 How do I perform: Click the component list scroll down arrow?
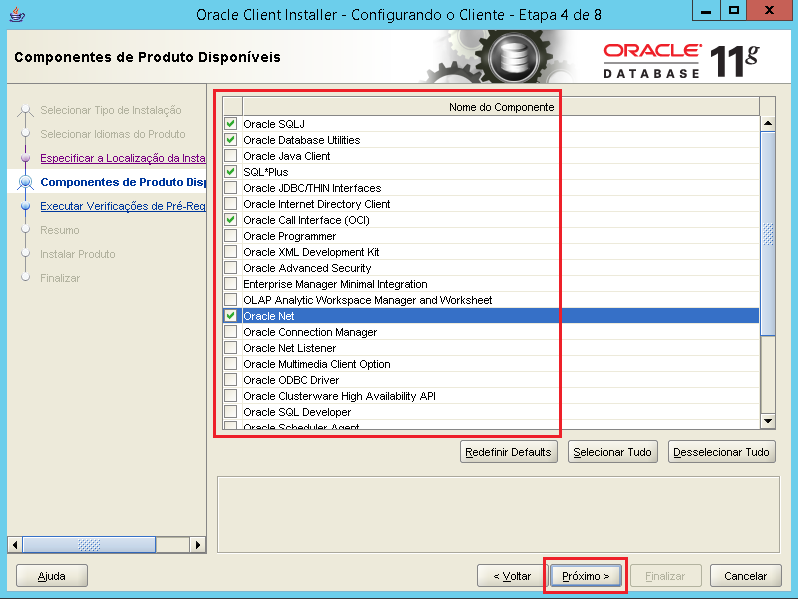tap(767, 421)
